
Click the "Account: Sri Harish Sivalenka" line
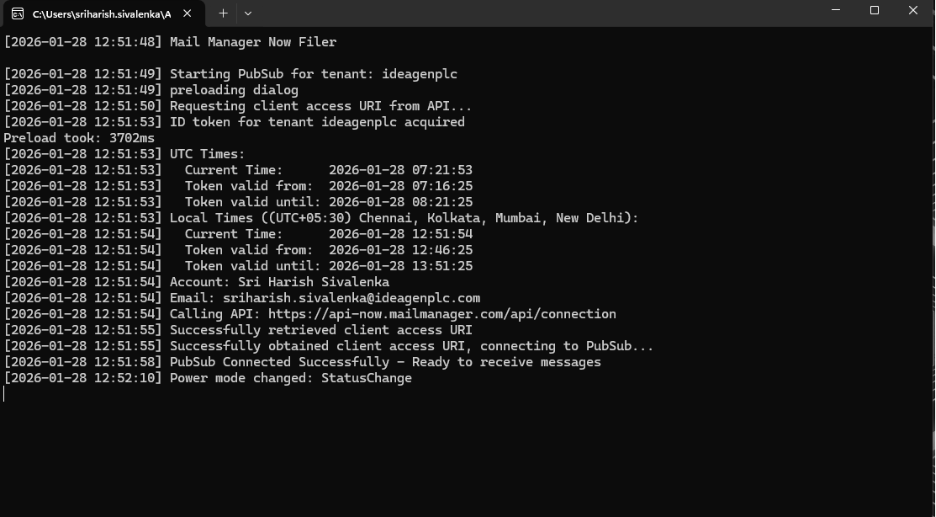click(279, 282)
